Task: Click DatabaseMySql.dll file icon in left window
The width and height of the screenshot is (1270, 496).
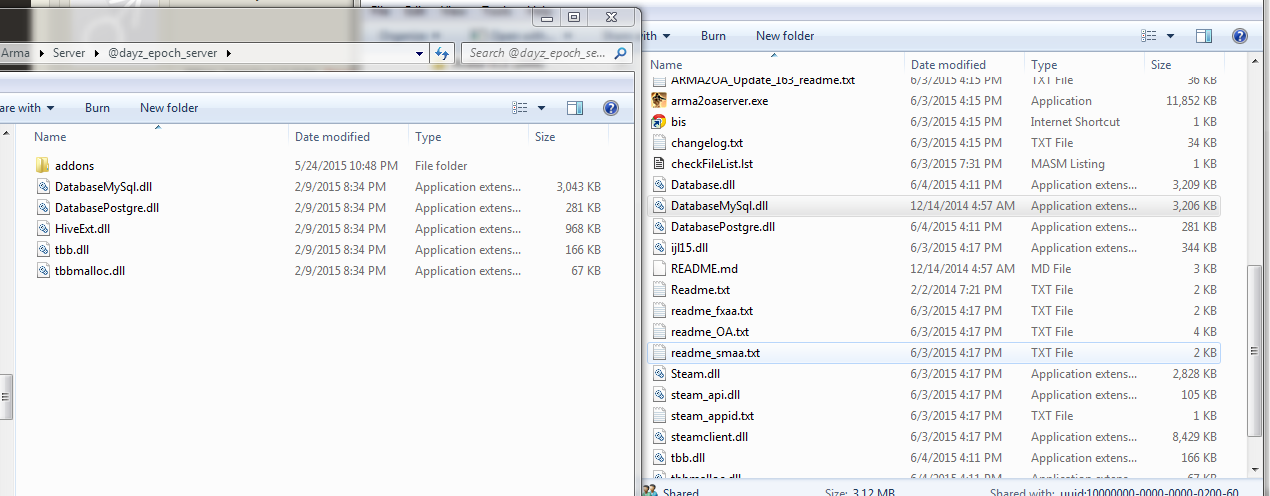Action: [42, 187]
